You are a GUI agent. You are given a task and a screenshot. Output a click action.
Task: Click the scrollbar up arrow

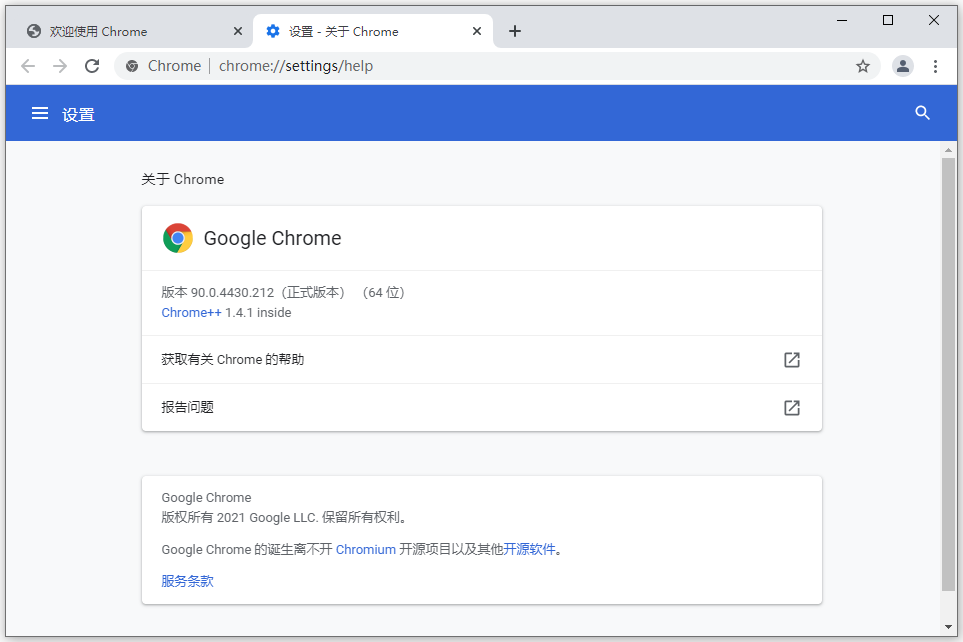948,150
